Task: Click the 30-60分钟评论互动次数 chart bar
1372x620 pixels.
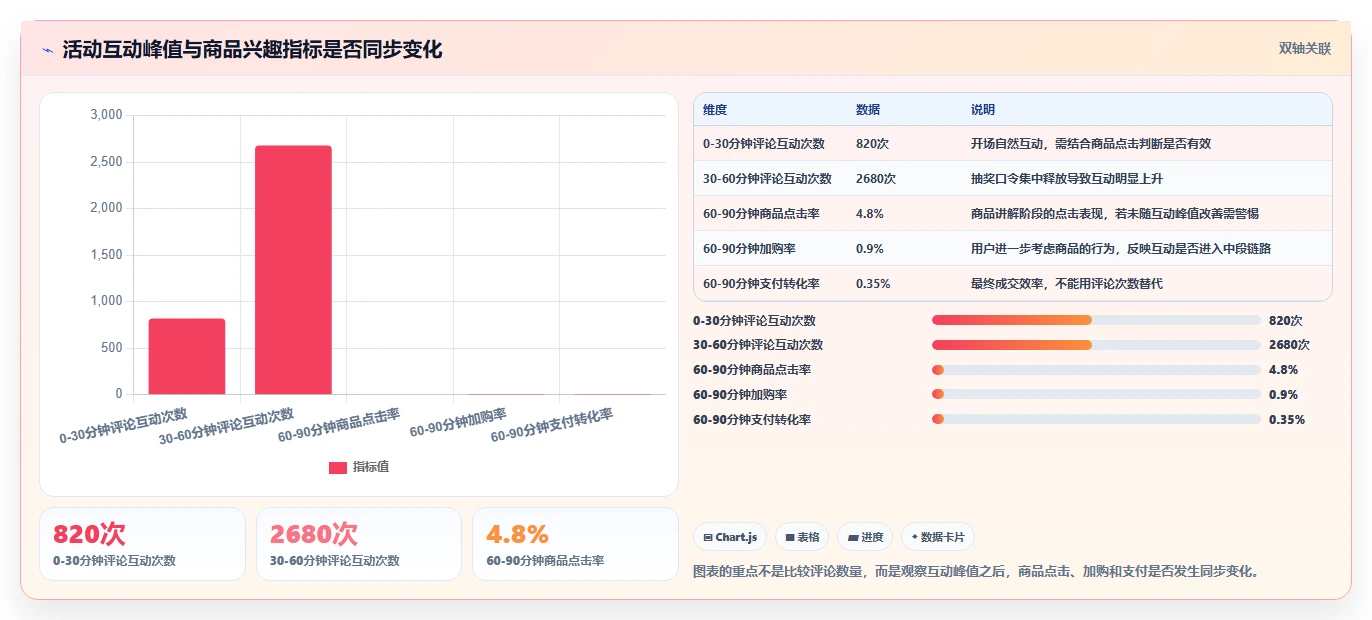Action: tap(293, 270)
